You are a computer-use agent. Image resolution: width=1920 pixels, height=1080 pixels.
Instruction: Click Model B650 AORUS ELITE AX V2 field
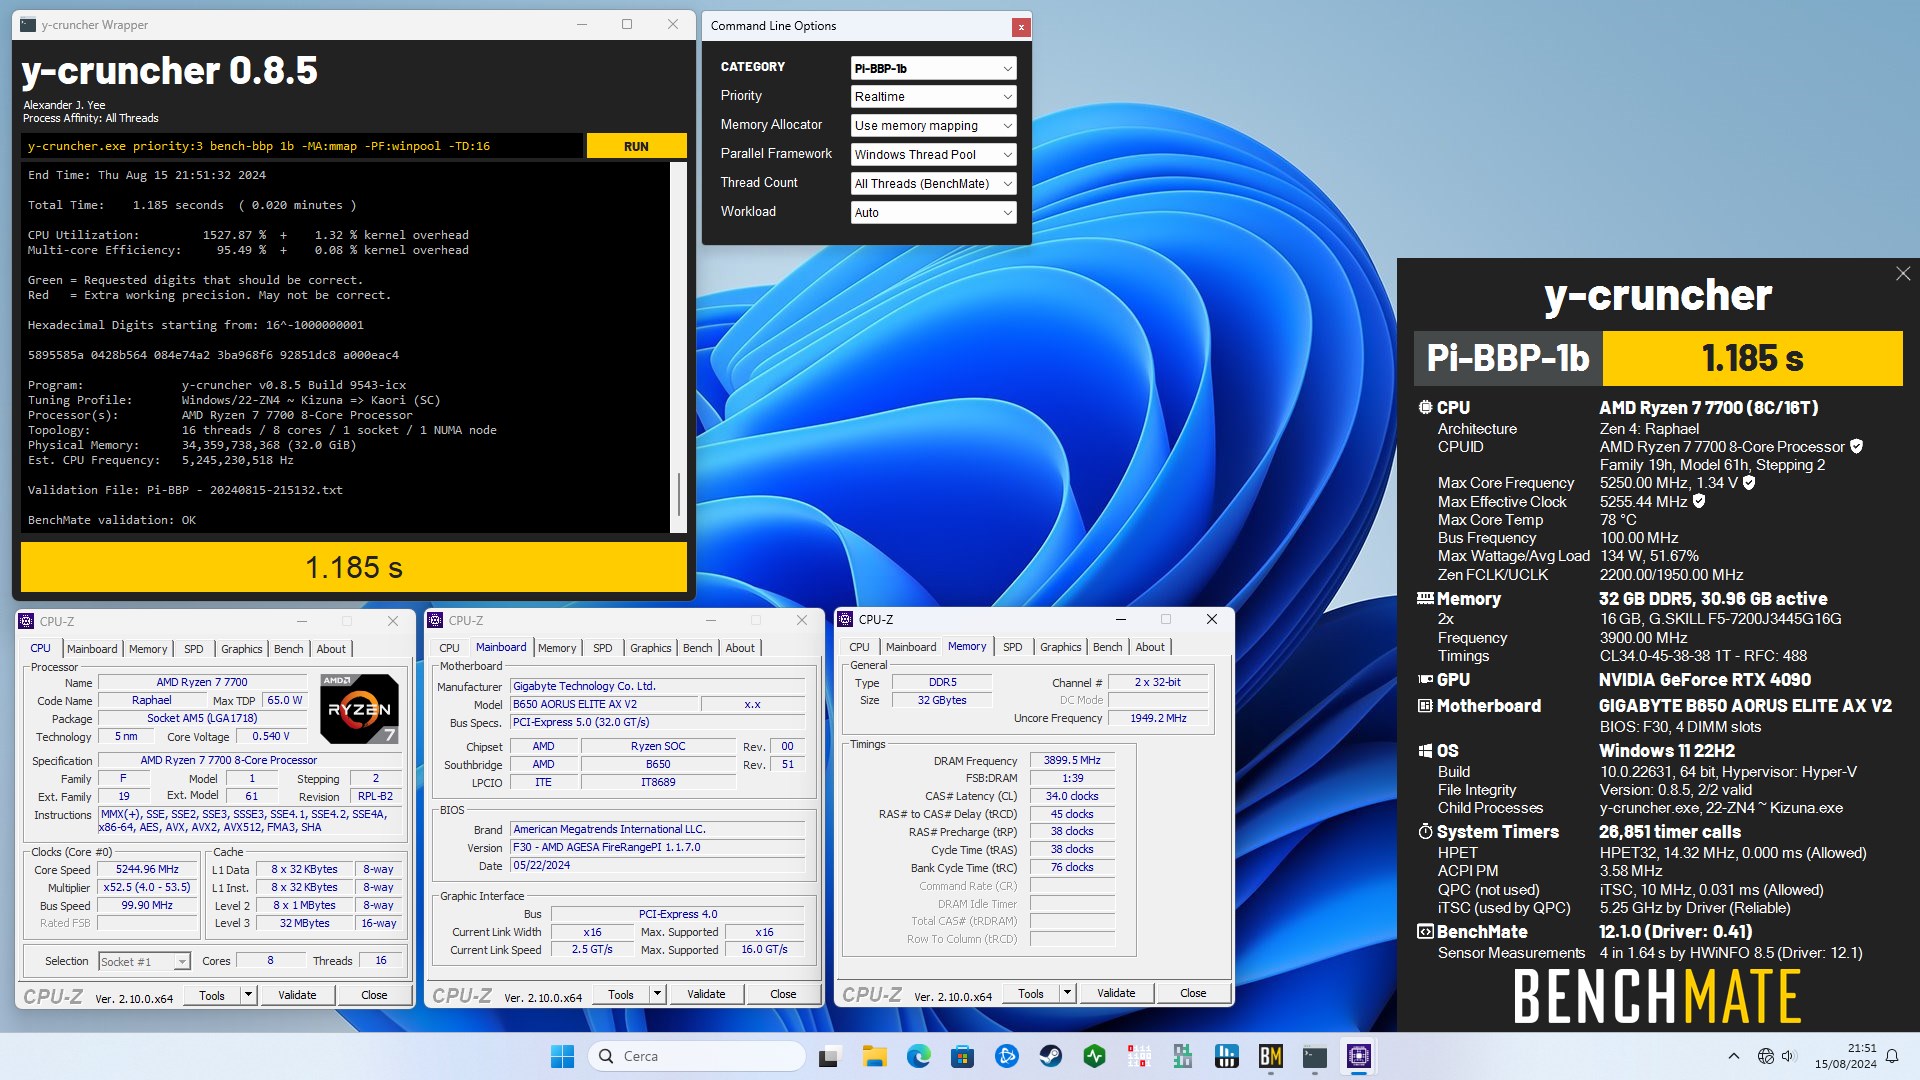pyautogui.click(x=603, y=704)
